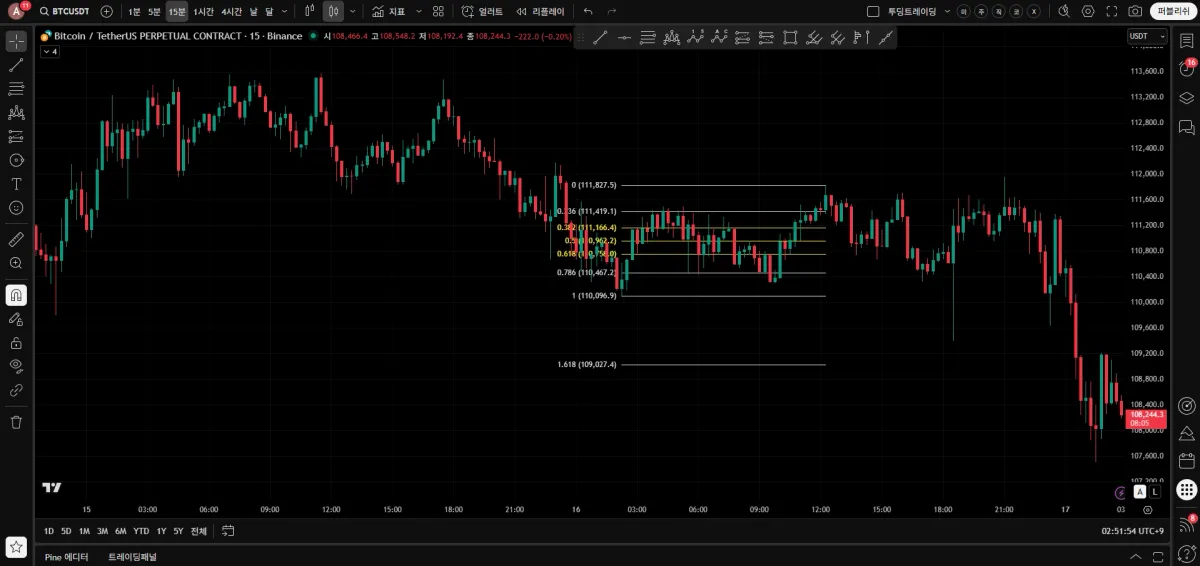Click the 퍼블리쉬 publish button
This screenshot has height=566, width=1200.
[1172, 11]
